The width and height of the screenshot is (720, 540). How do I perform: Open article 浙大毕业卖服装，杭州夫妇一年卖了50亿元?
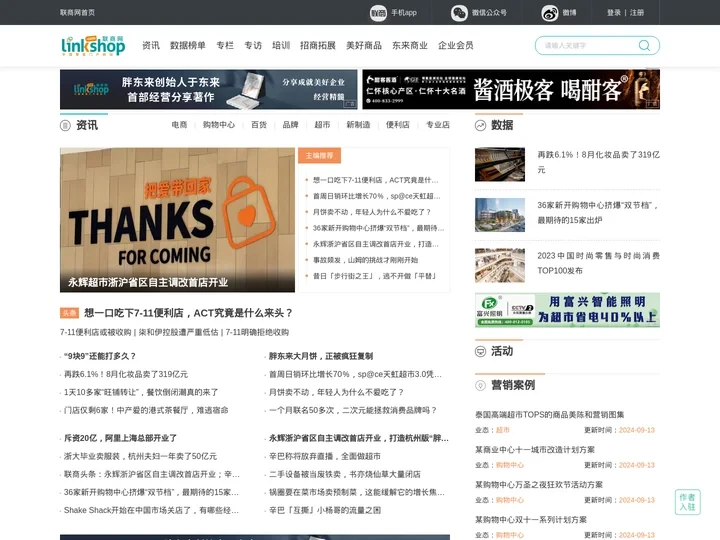point(141,456)
